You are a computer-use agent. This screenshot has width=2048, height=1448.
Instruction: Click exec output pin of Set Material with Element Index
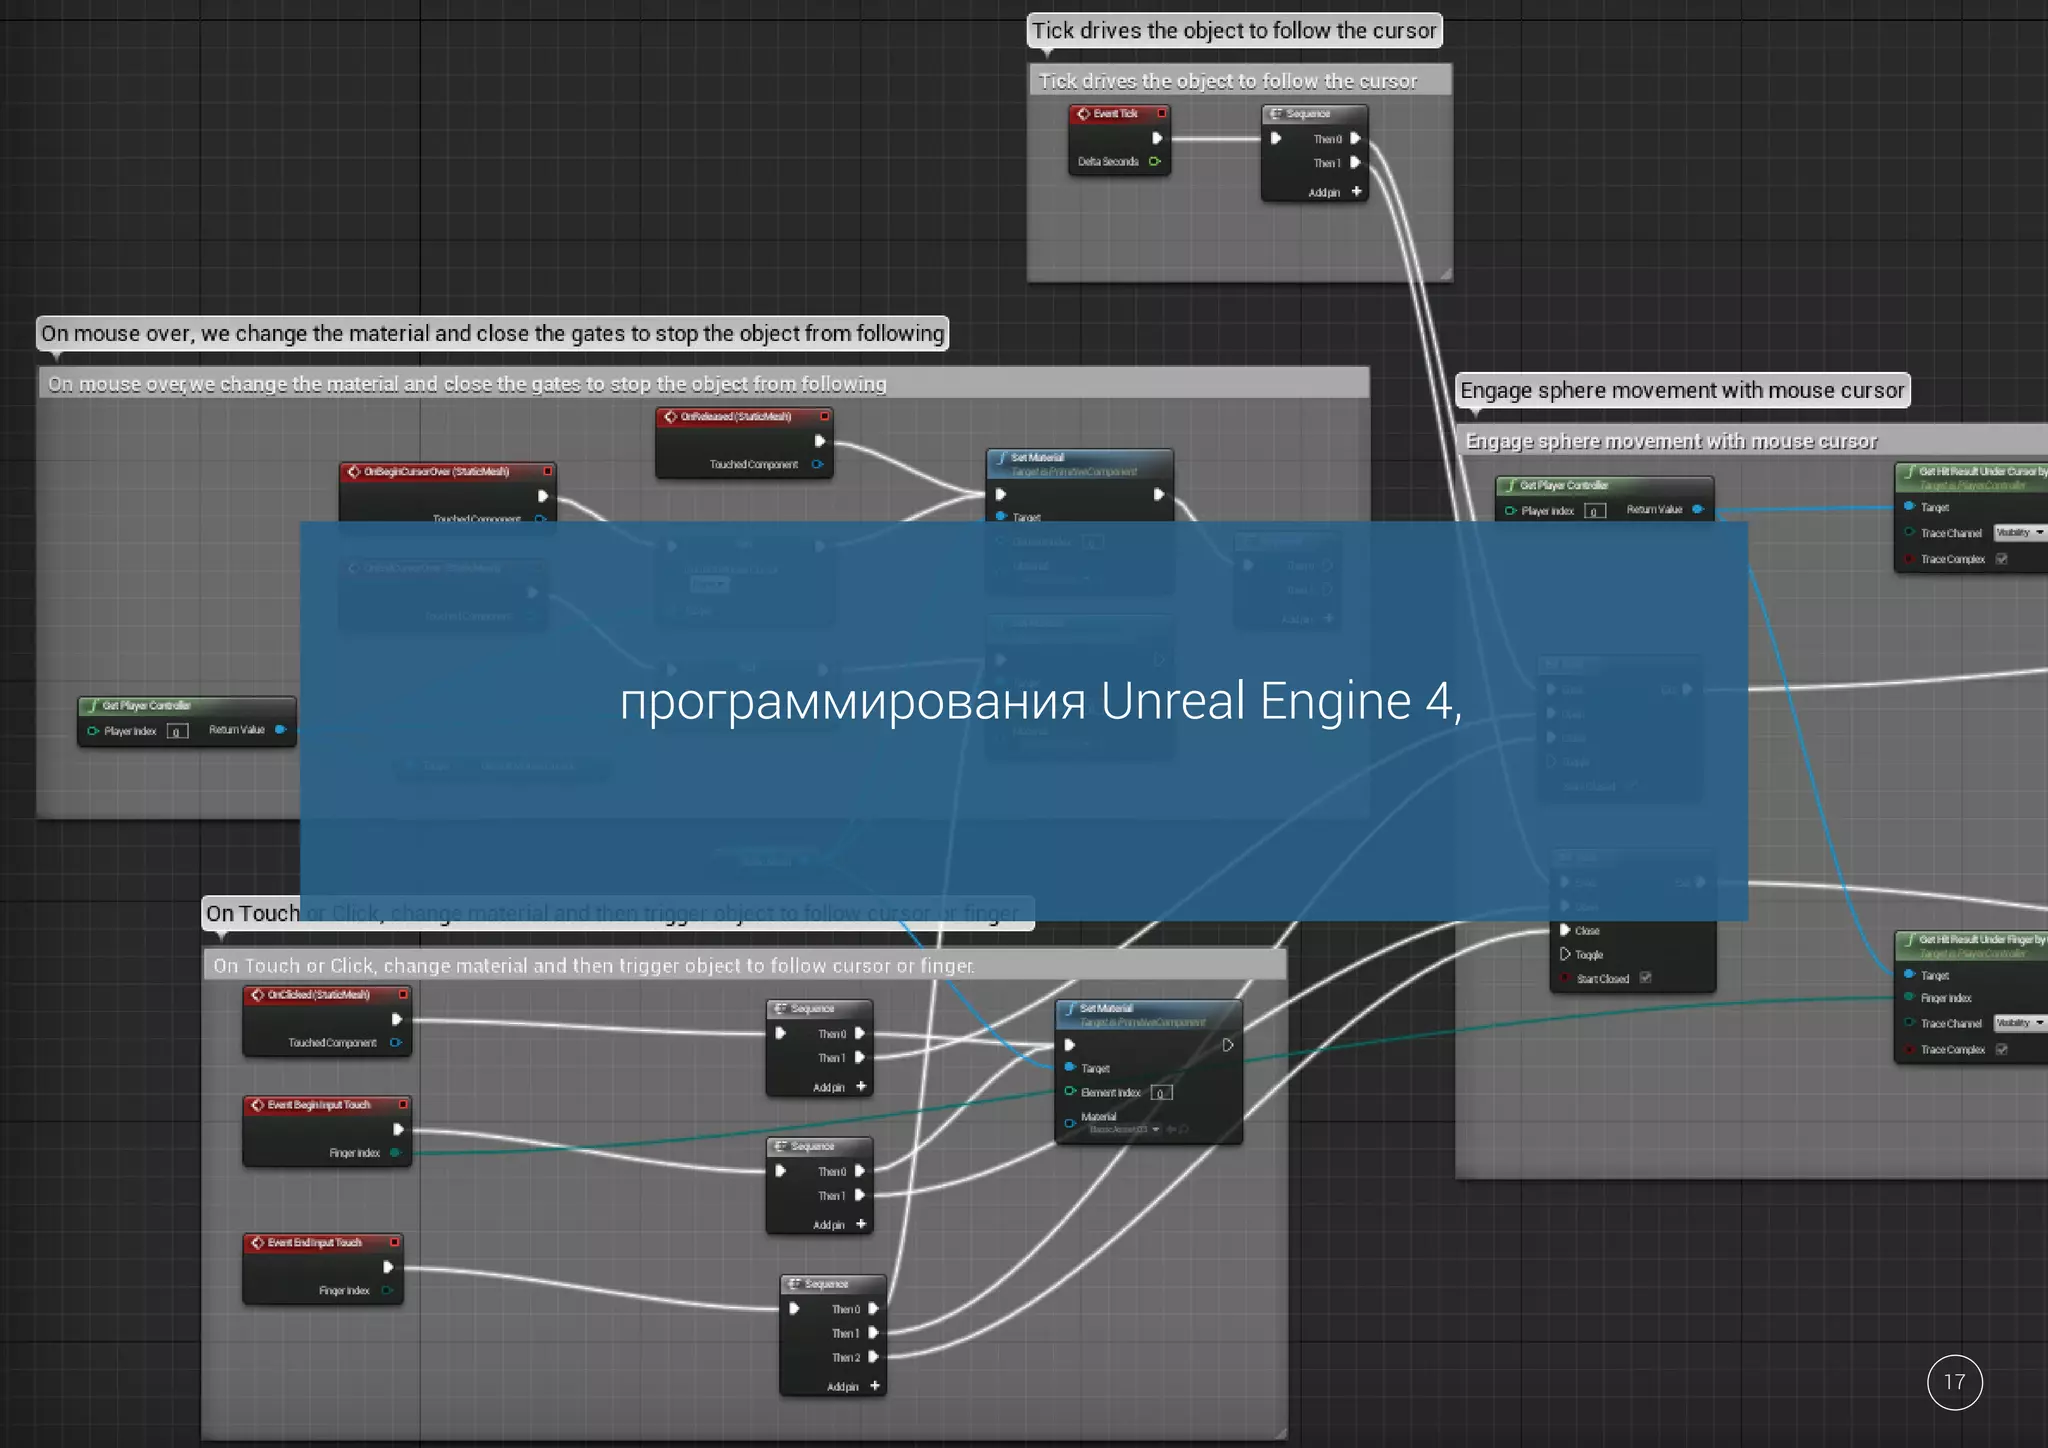pos(1228,1045)
